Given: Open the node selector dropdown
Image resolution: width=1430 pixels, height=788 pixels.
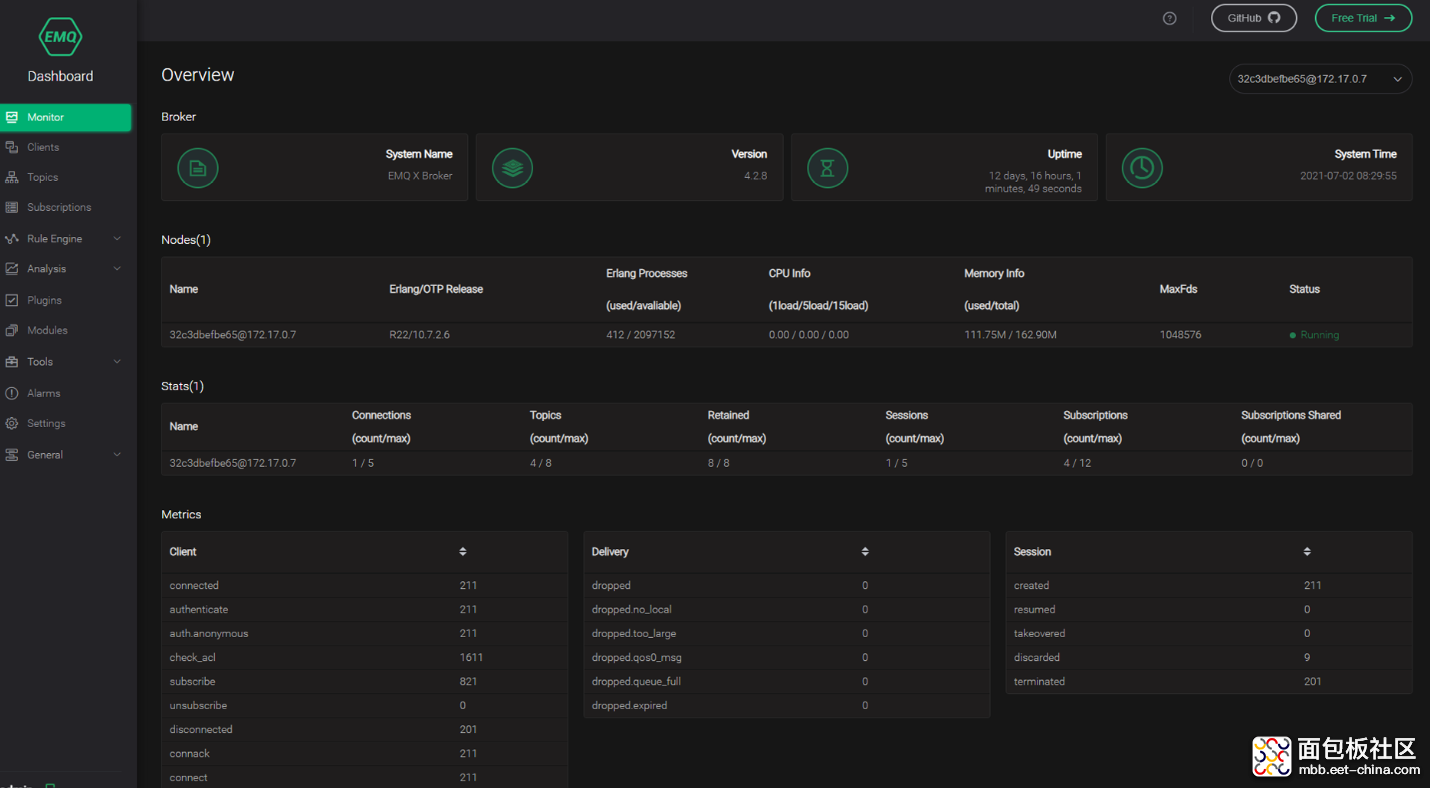Looking at the screenshot, I should click(1320, 79).
